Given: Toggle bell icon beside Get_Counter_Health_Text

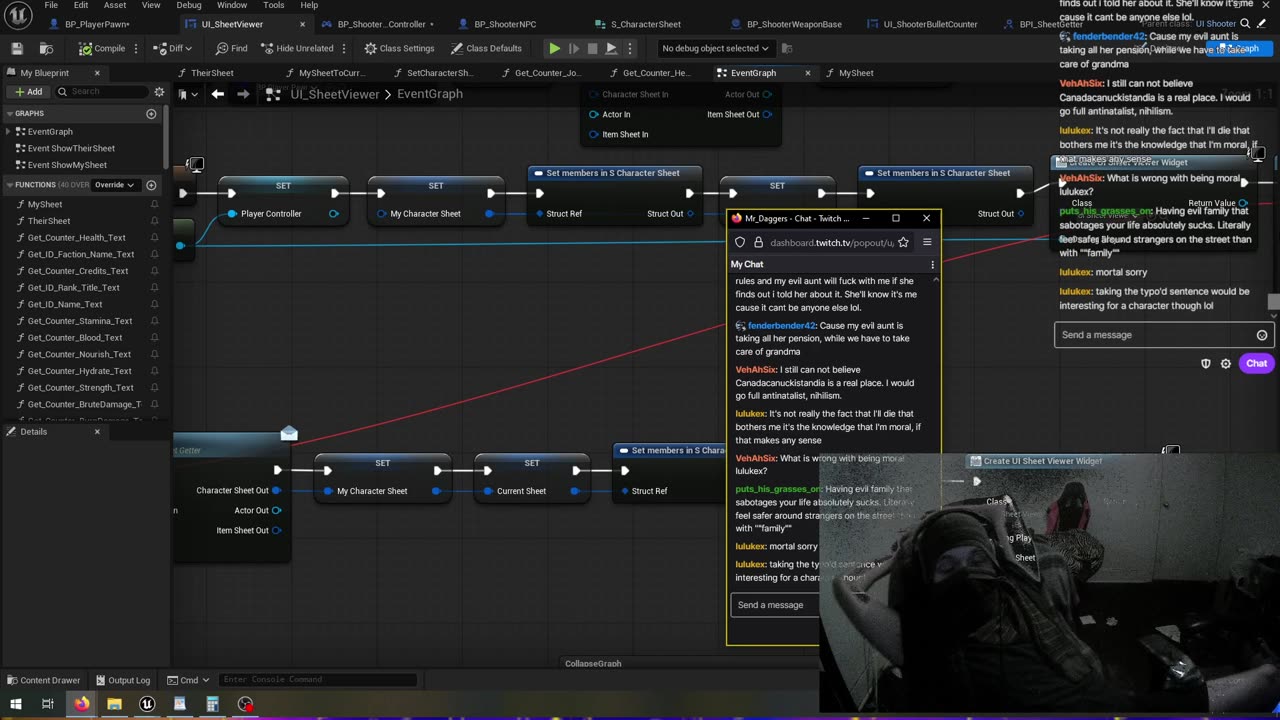Looking at the screenshot, I should click(154, 238).
